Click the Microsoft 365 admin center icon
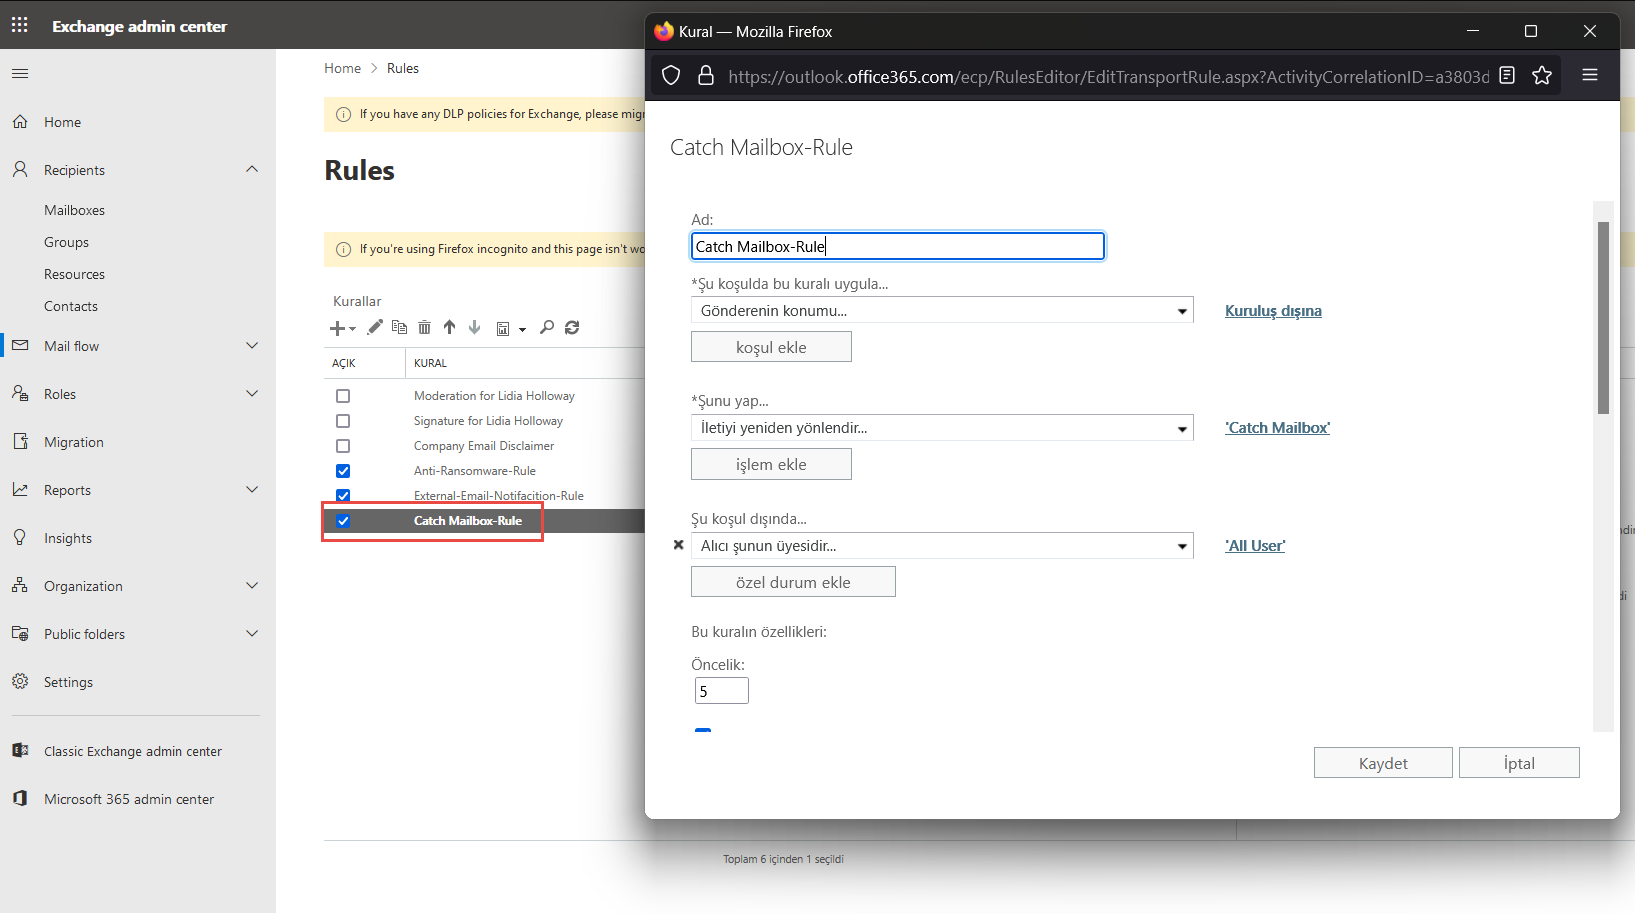This screenshot has width=1635, height=914. click(20, 799)
